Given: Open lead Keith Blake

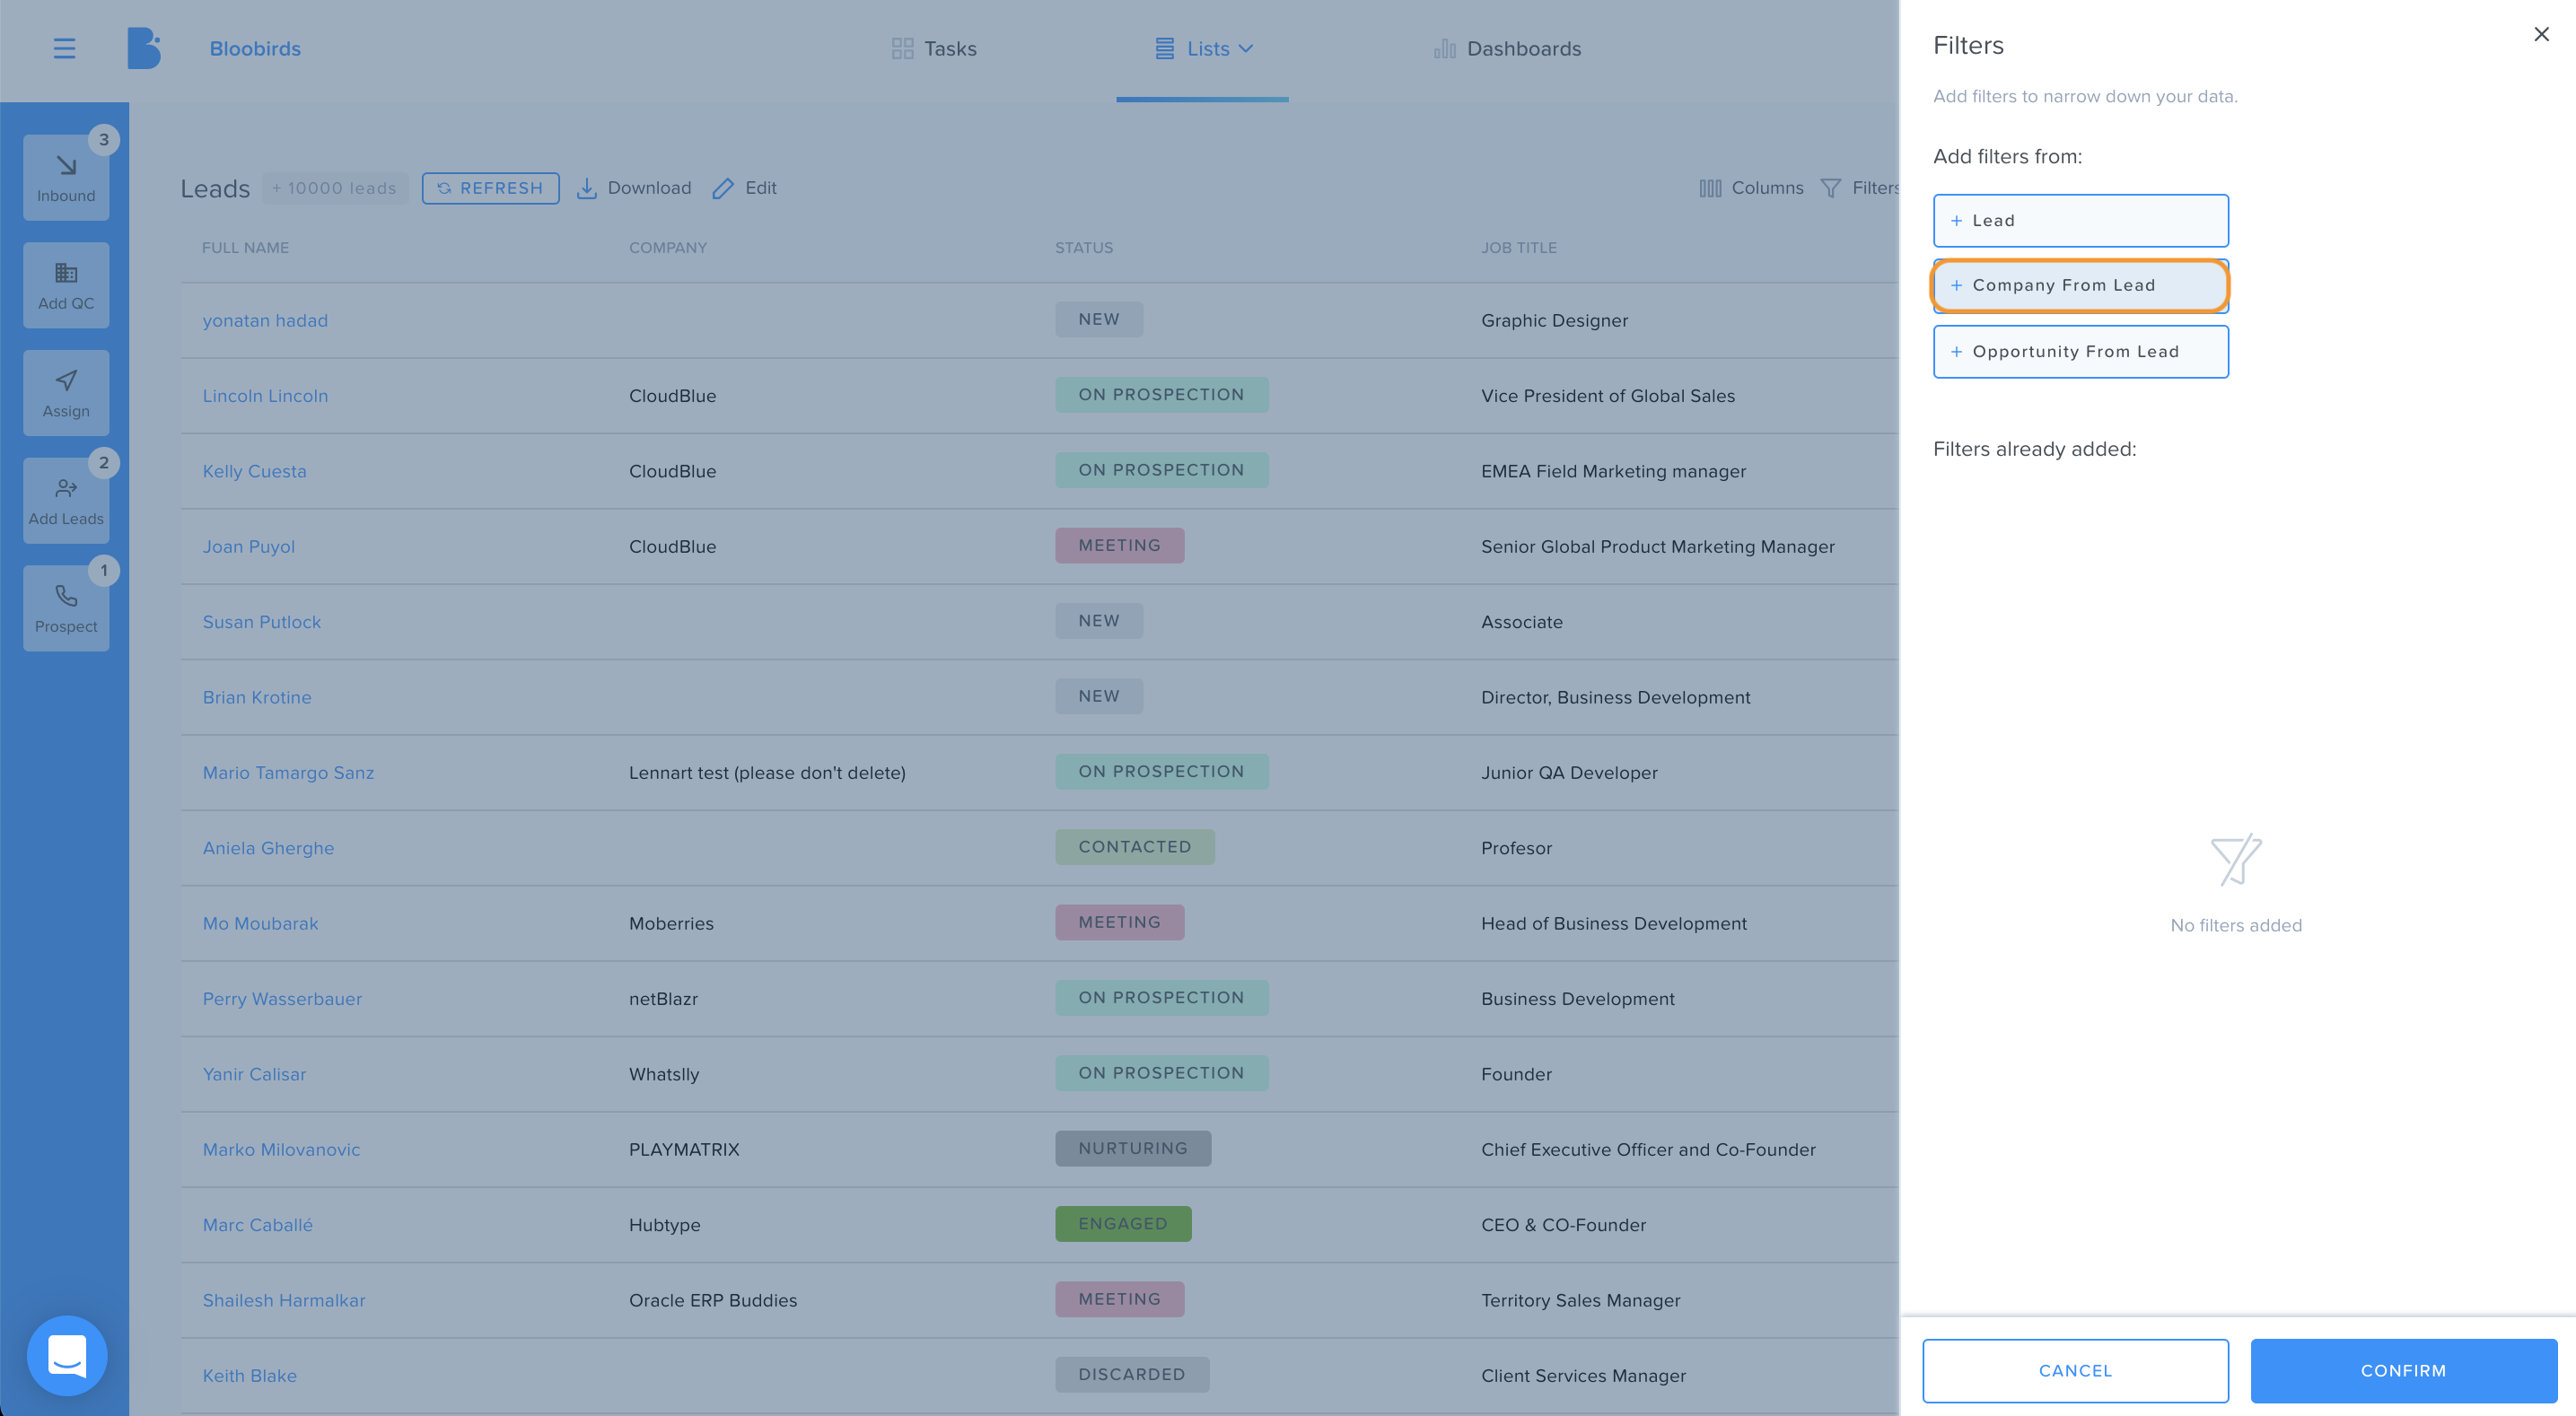Looking at the screenshot, I should point(249,1375).
